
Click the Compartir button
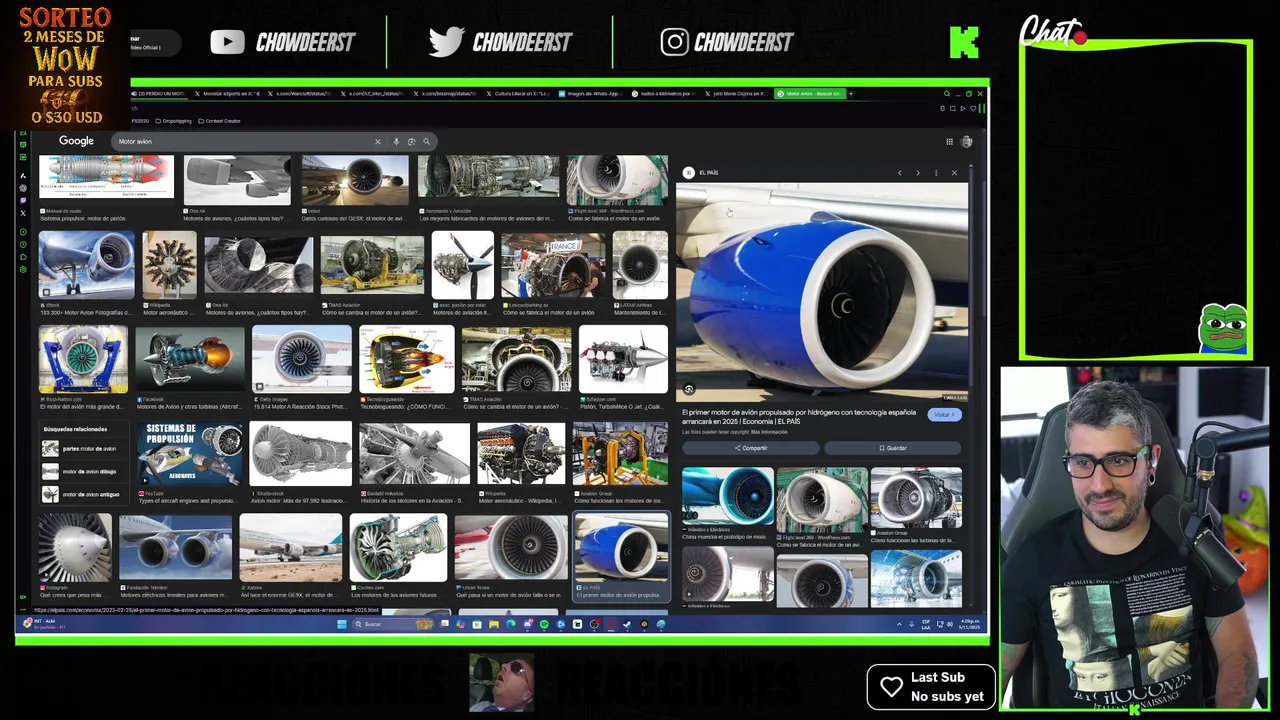pos(750,448)
